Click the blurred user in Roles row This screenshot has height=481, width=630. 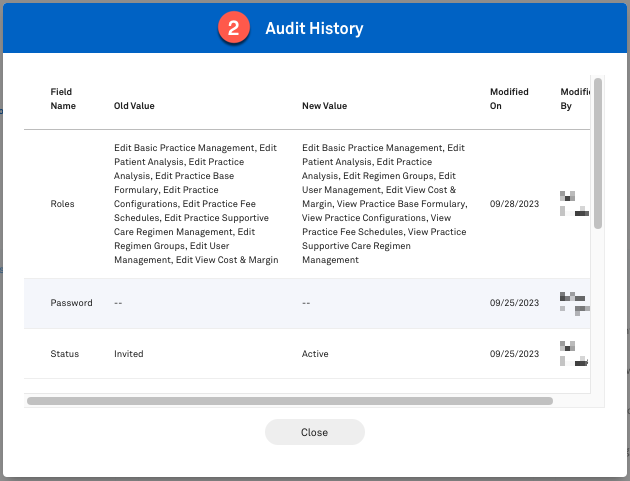[x=573, y=204]
